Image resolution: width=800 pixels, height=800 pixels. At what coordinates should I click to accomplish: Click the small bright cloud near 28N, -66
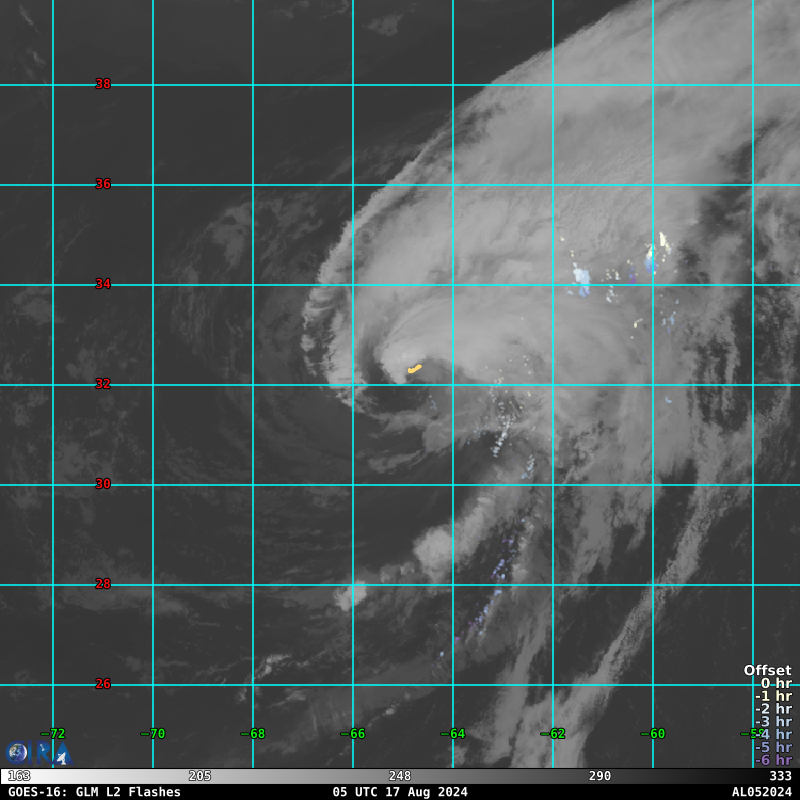click(x=353, y=596)
